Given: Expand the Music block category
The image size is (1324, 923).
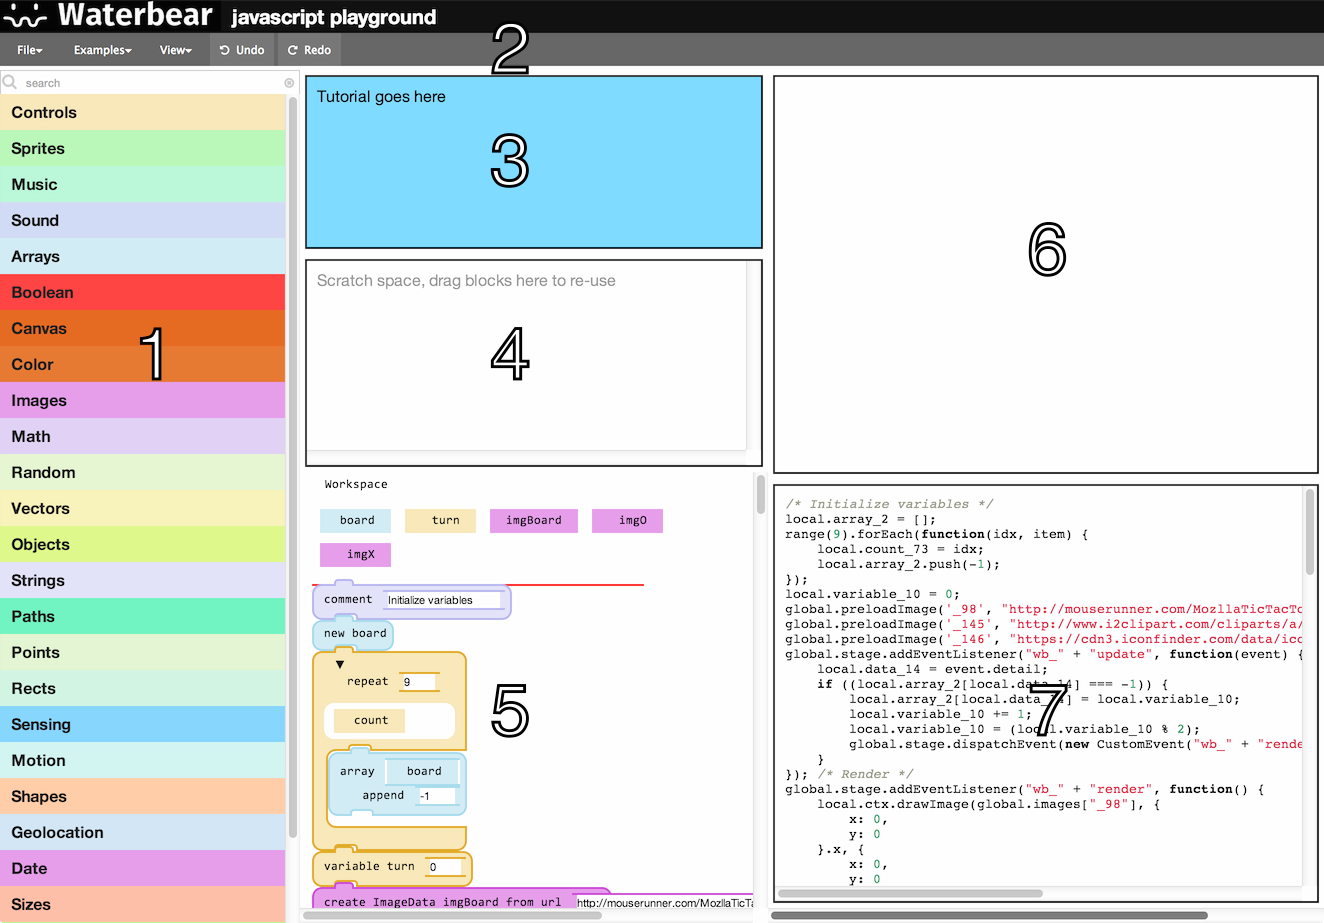Looking at the screenshot, I should point(143,184).
